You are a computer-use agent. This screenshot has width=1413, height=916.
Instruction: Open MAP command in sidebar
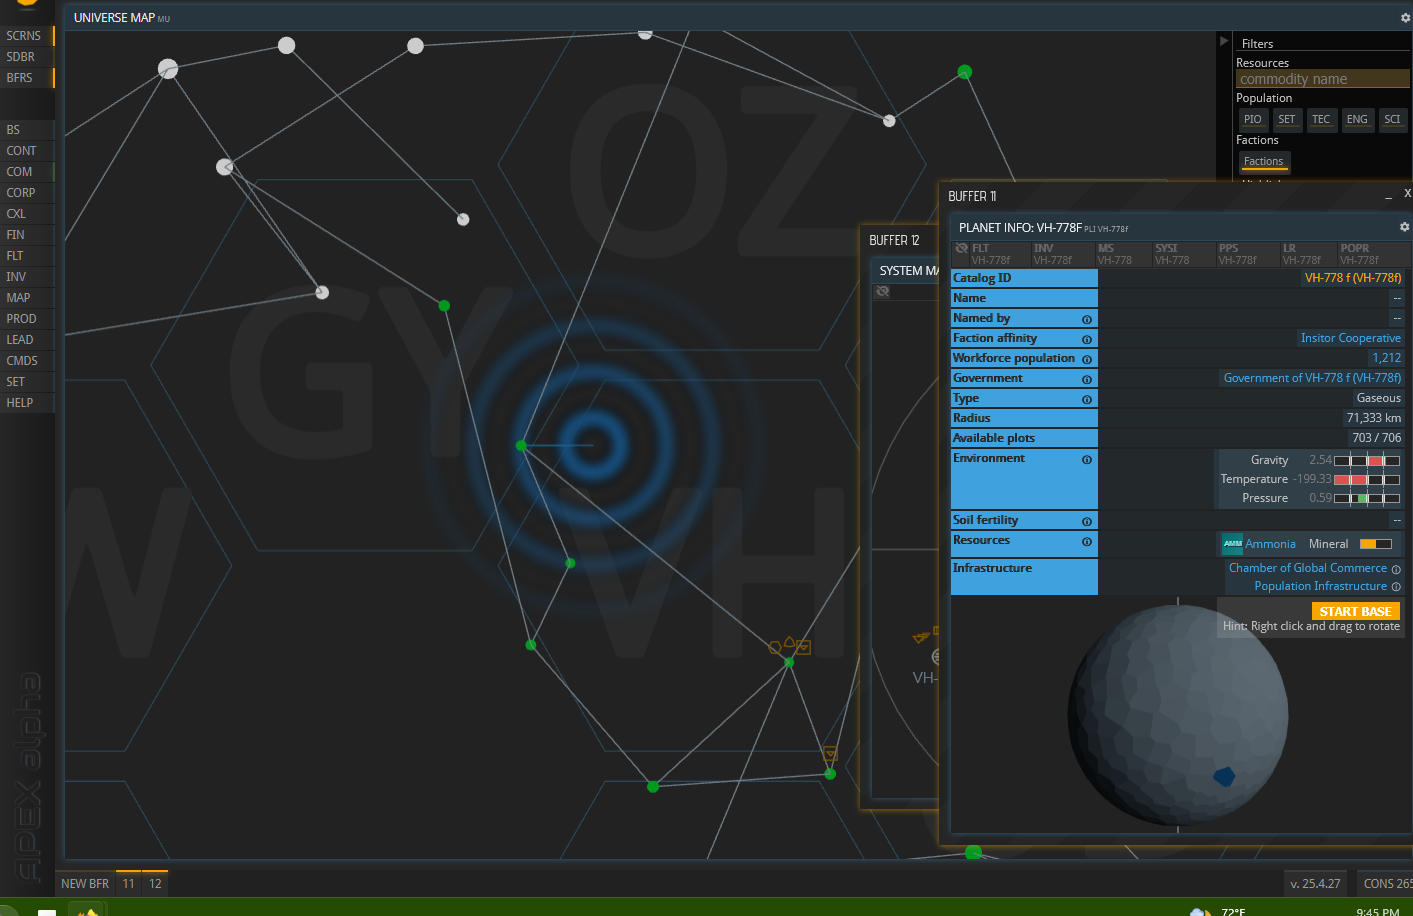[27, 298]
